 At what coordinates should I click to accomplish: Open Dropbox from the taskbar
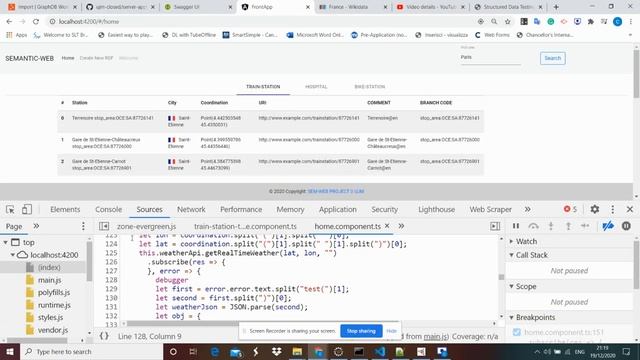coord(277,351)
